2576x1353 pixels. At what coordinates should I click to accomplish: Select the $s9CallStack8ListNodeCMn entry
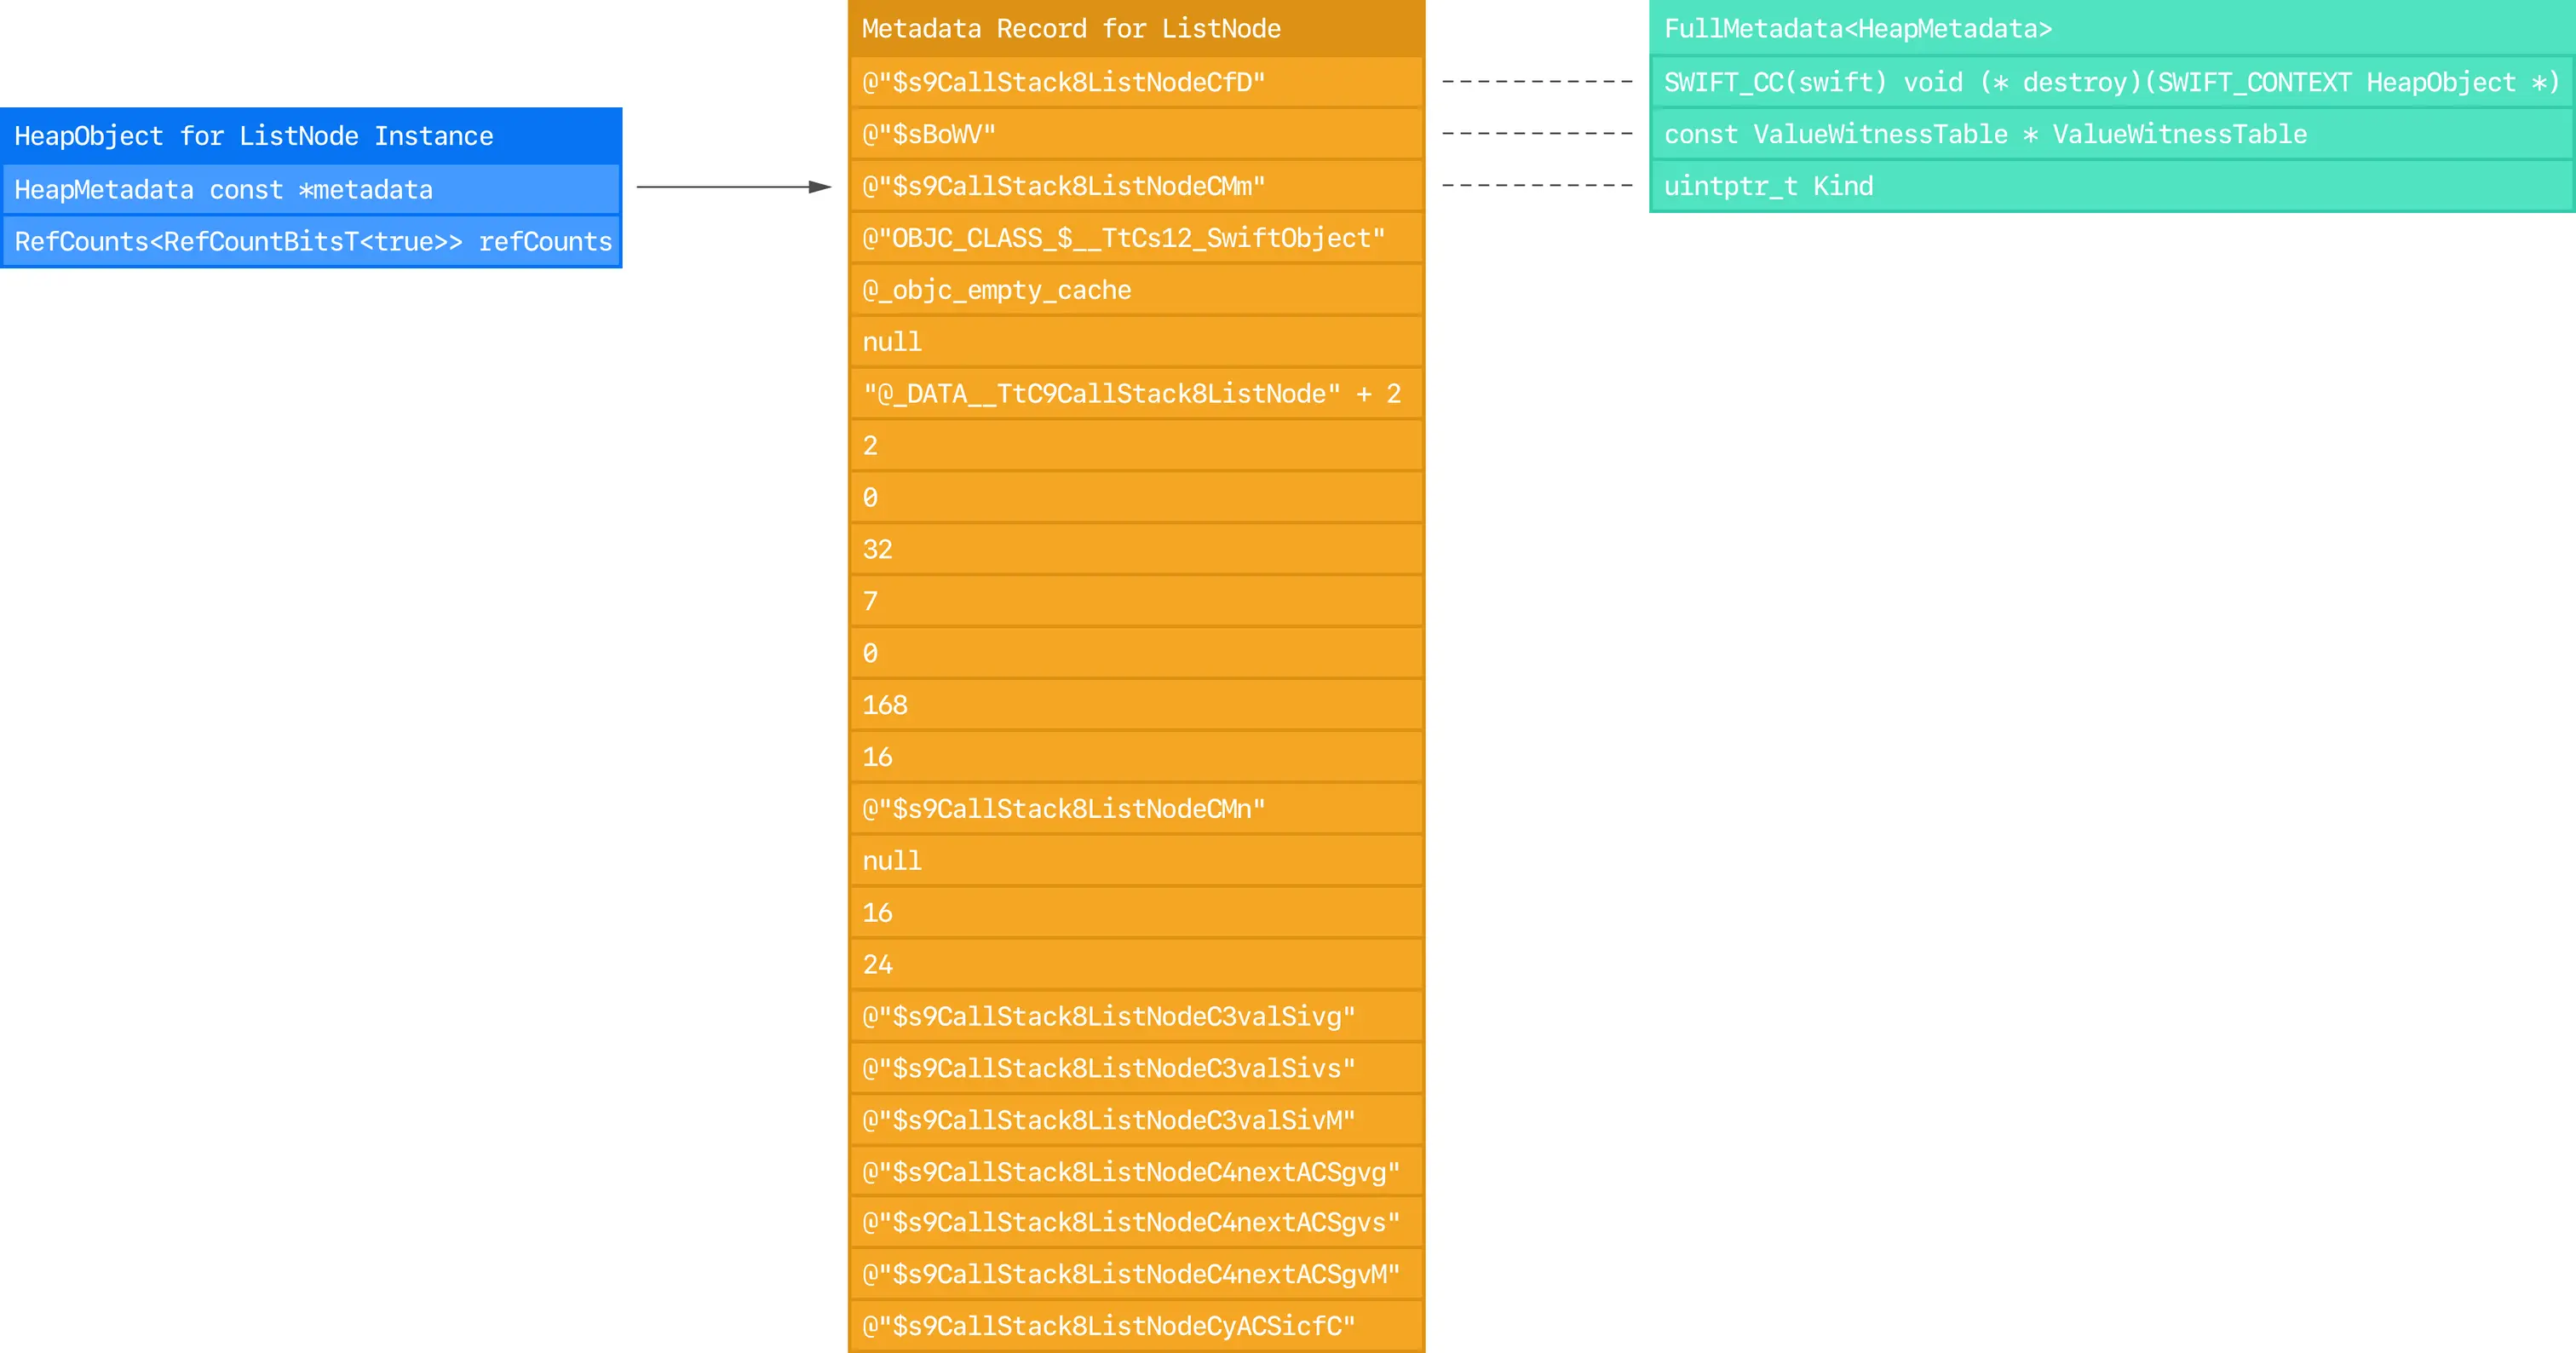click(1136, 809)
